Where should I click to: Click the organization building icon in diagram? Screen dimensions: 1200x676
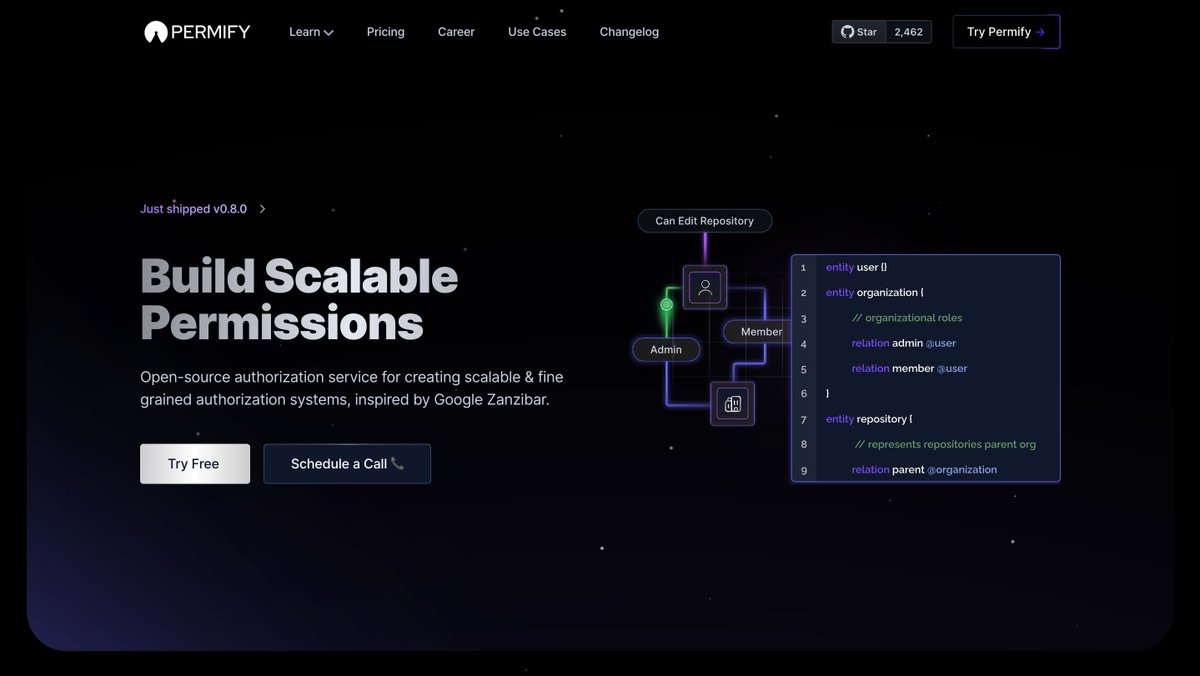pyautogui.click(x=732, y=404)
